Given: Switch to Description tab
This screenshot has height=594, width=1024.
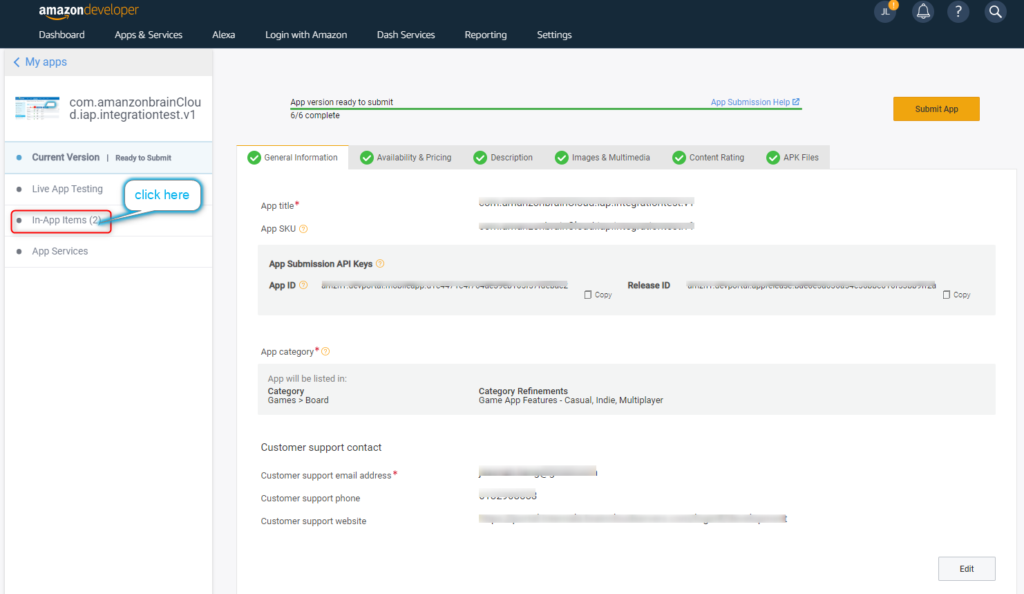Looking at the screenshot, I should pos(503,157).
